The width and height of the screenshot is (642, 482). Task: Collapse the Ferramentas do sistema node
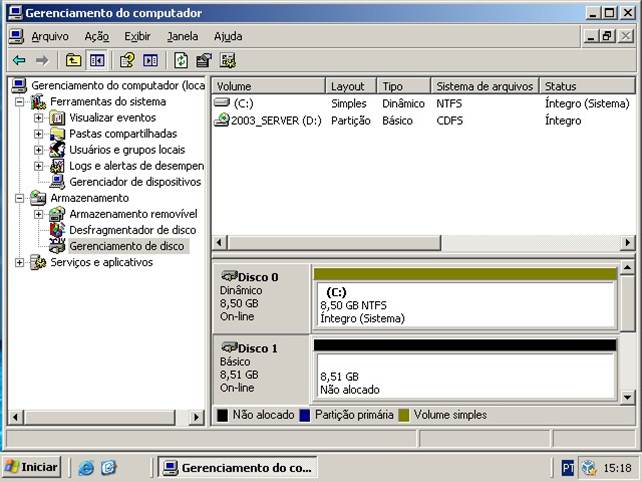[x=19, y=102]
